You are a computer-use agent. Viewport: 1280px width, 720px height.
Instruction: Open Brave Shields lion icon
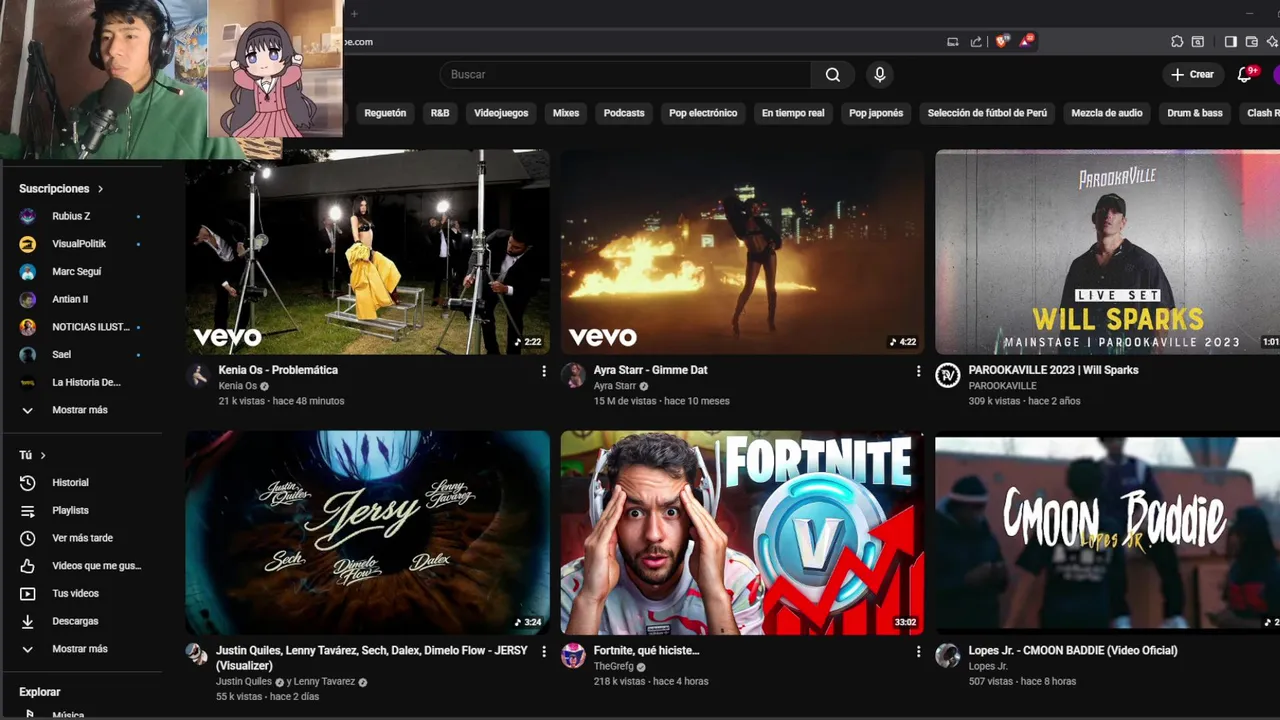pos(1002,42)
